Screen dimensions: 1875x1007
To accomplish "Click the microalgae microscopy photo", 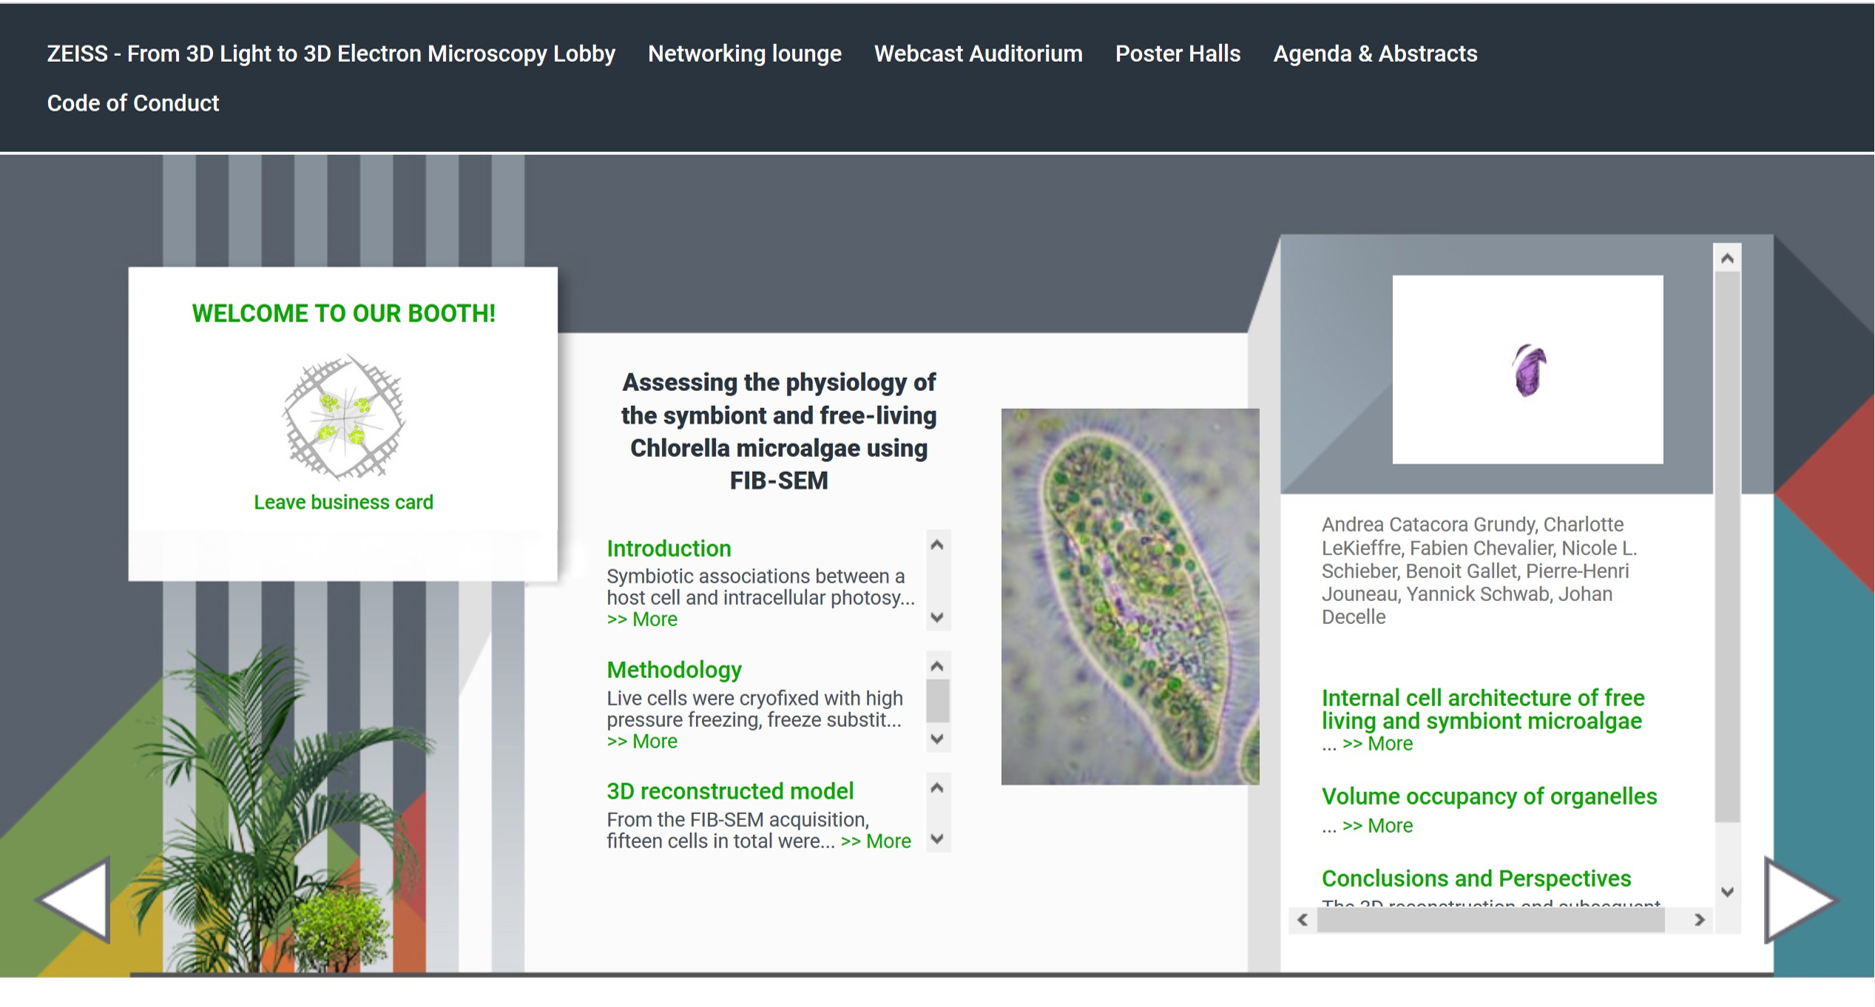I will point(1128,595).
